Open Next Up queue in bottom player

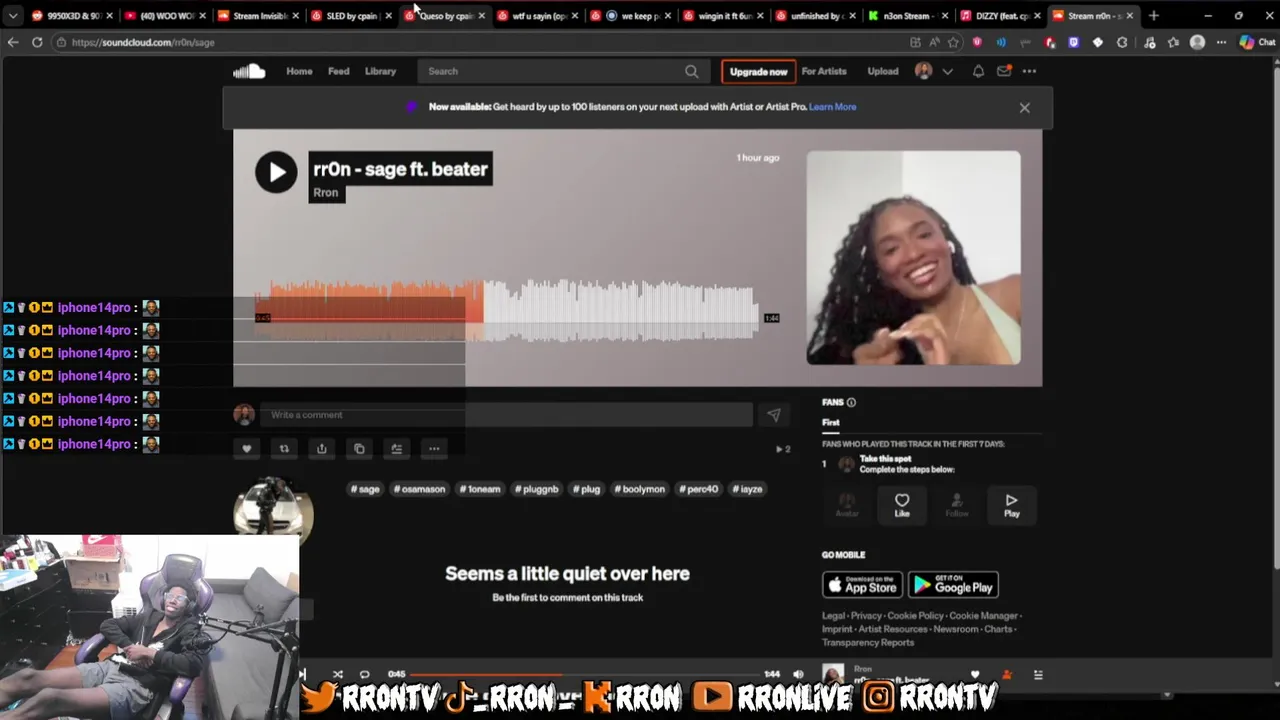pyautogui.click(x=1038, y=674)
